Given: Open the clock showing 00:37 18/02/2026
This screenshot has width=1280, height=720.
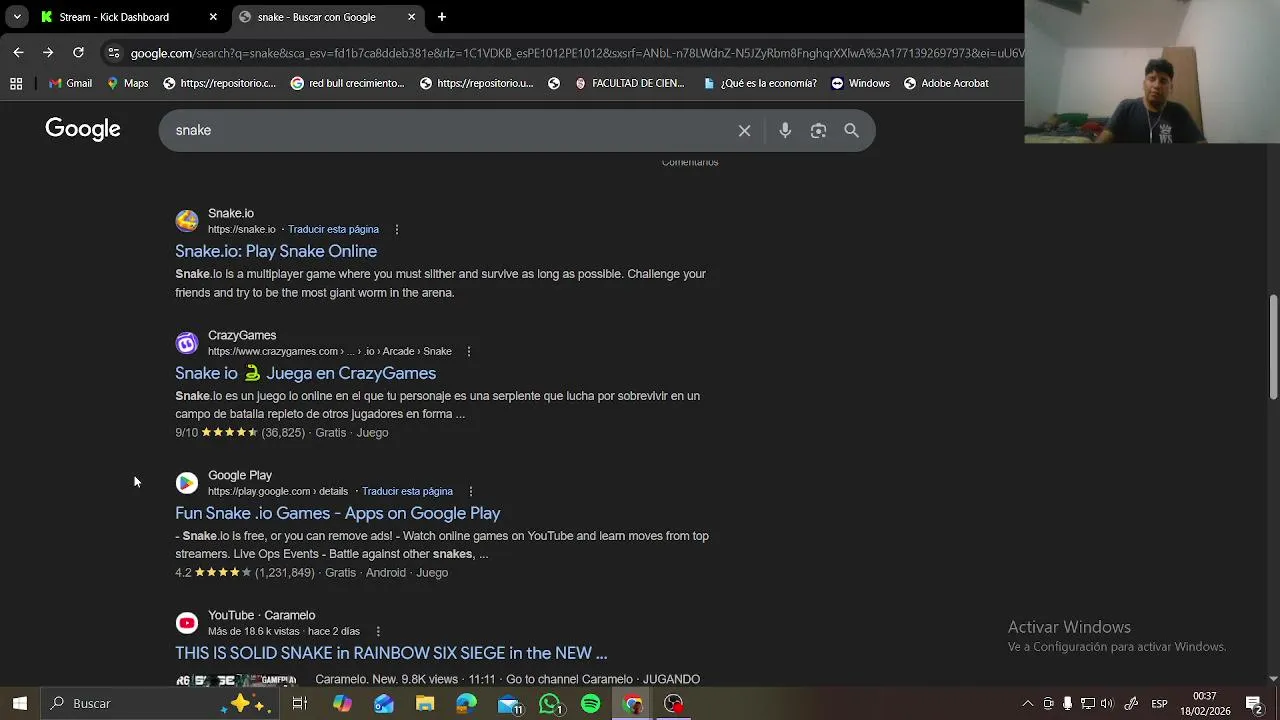Looking at the screenshot, I should coord(1204,703).
